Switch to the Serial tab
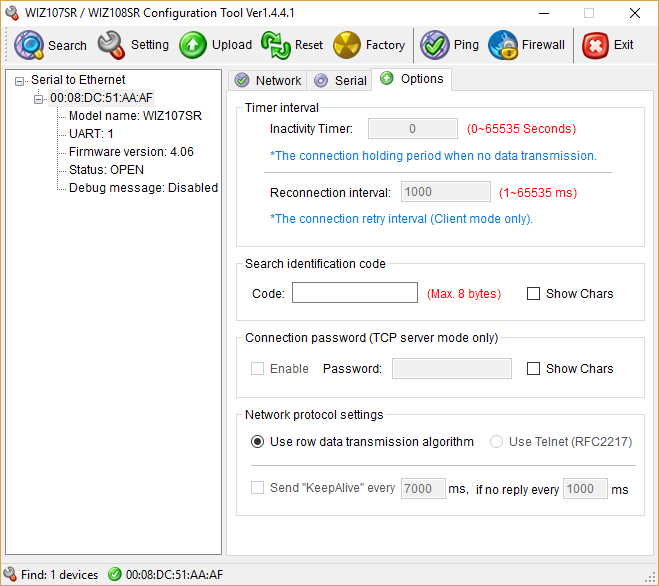This screenshot has width=659, height=586. tap(339, 80)
